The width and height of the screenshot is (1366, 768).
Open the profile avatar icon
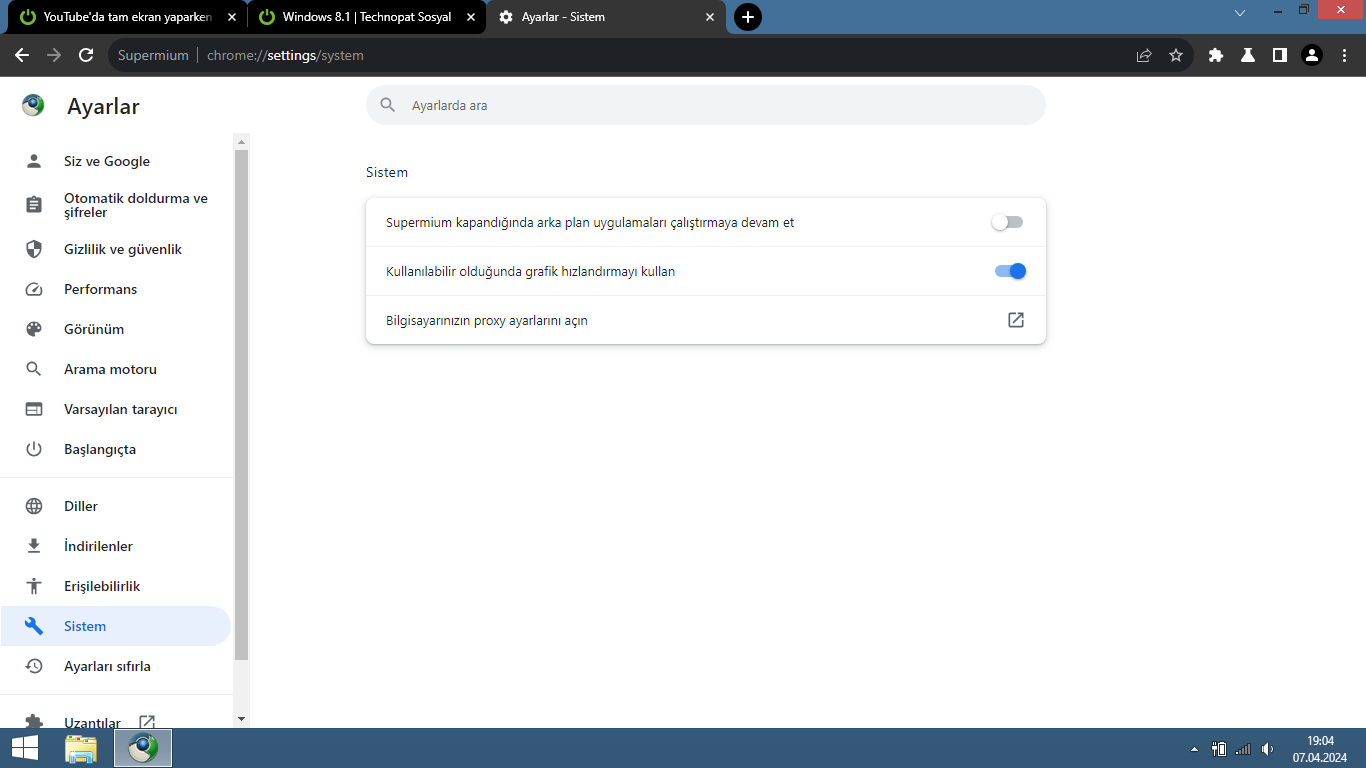click(1312, 56)
